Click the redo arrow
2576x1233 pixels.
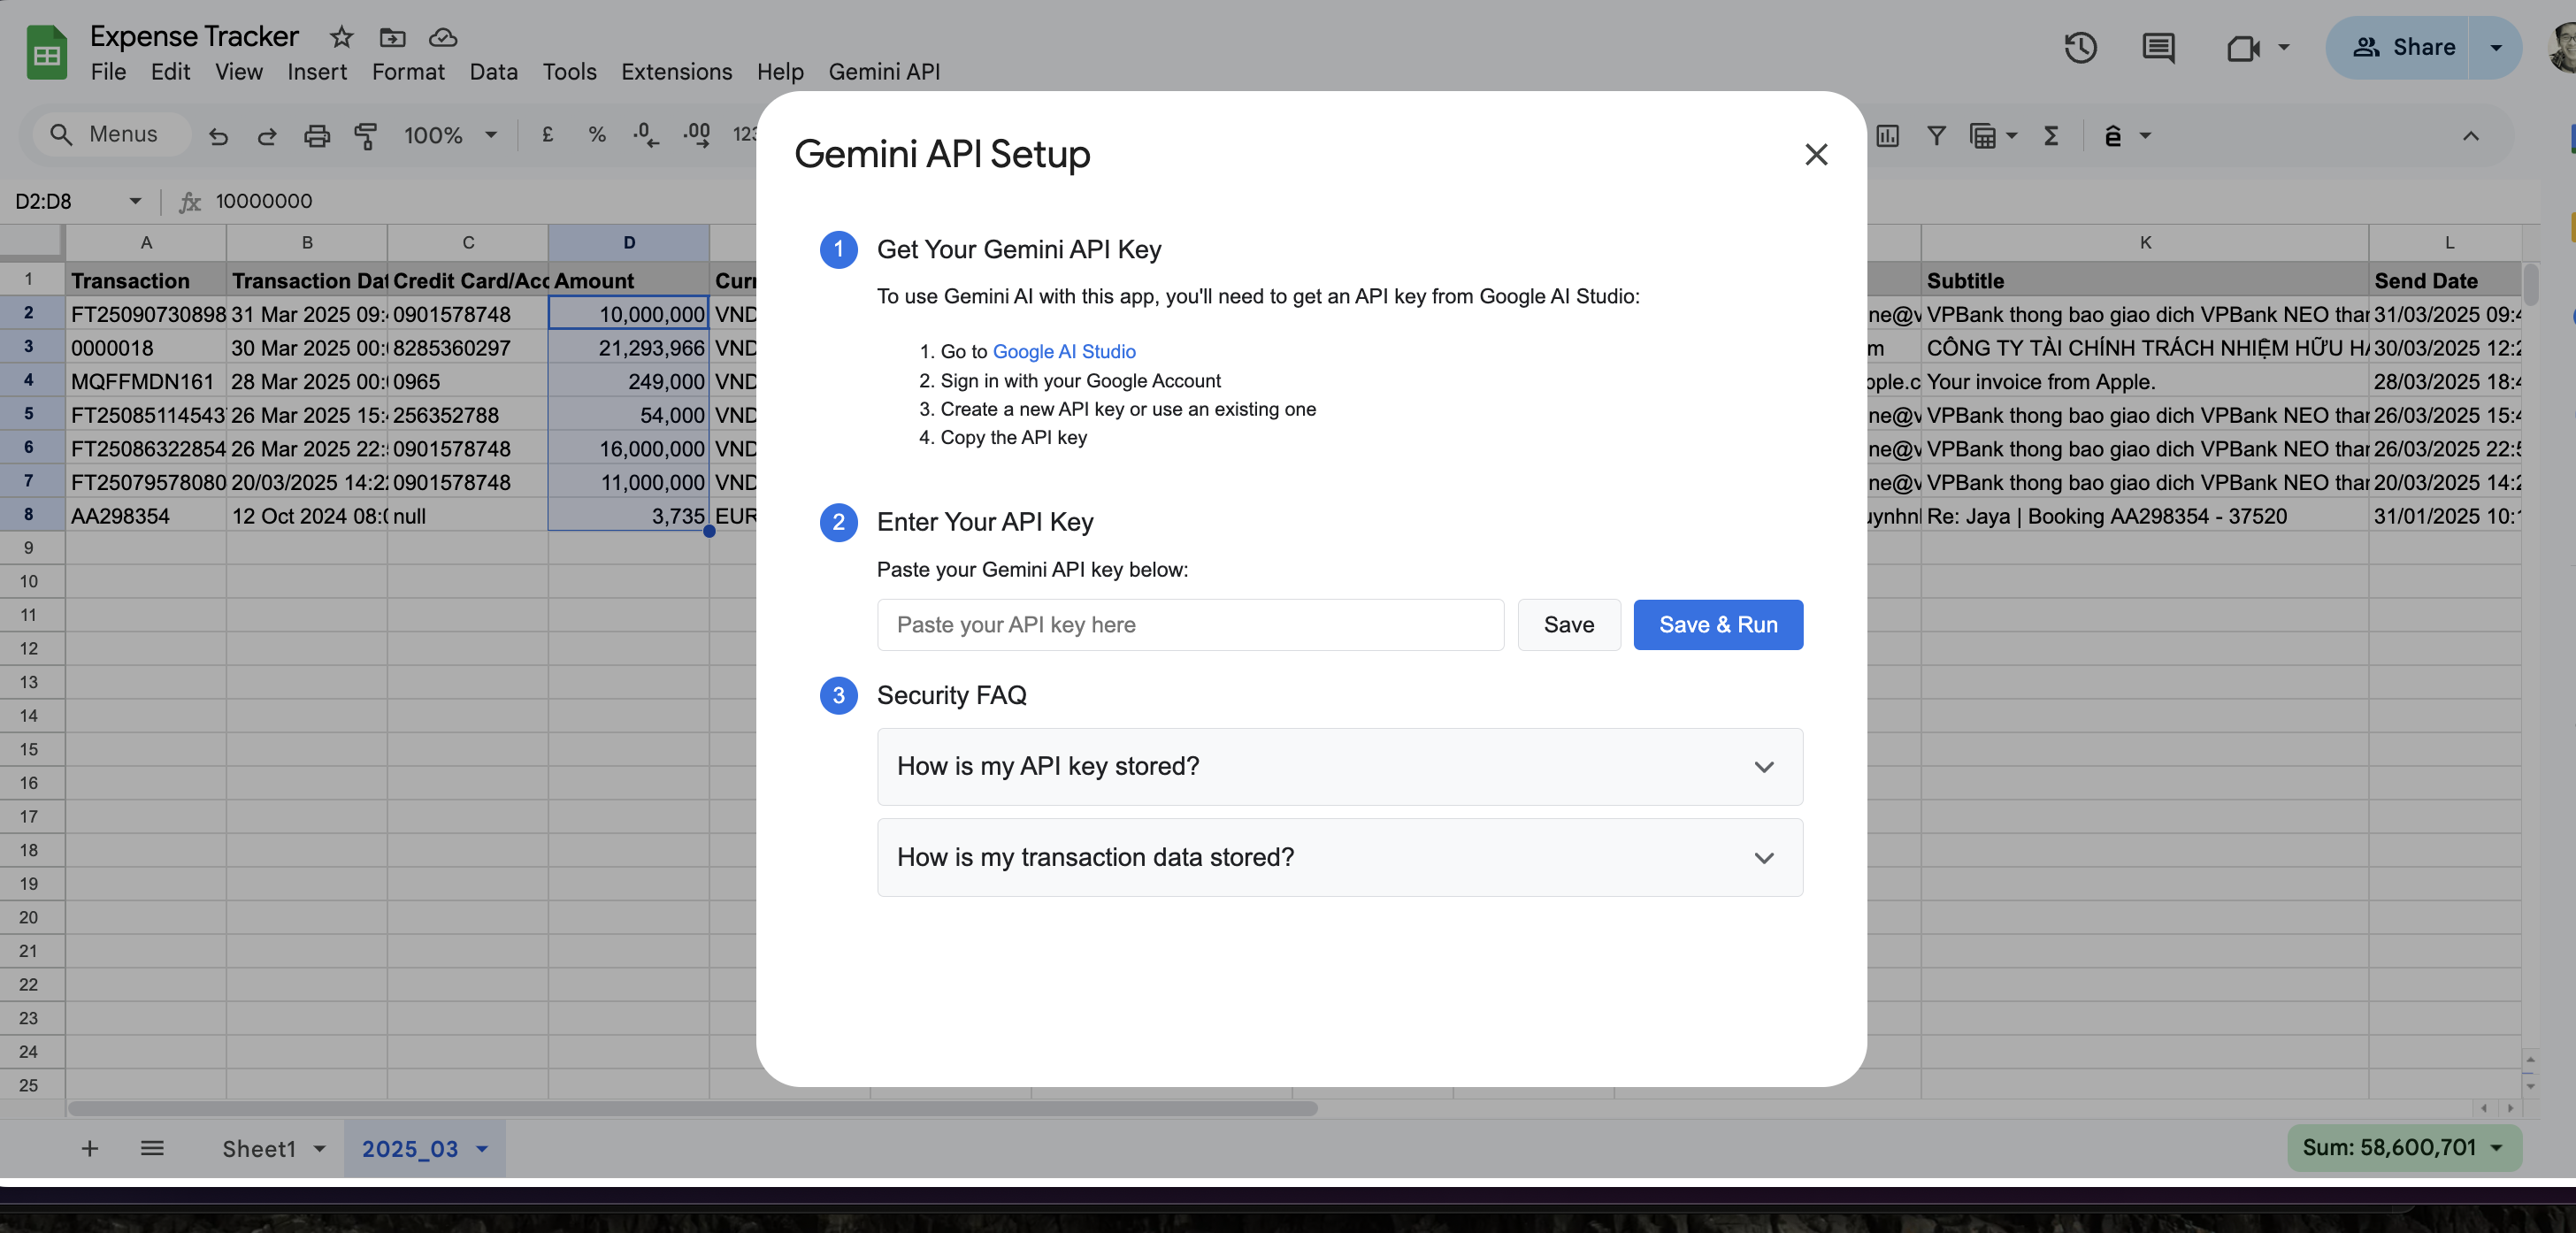coord(267,135)
